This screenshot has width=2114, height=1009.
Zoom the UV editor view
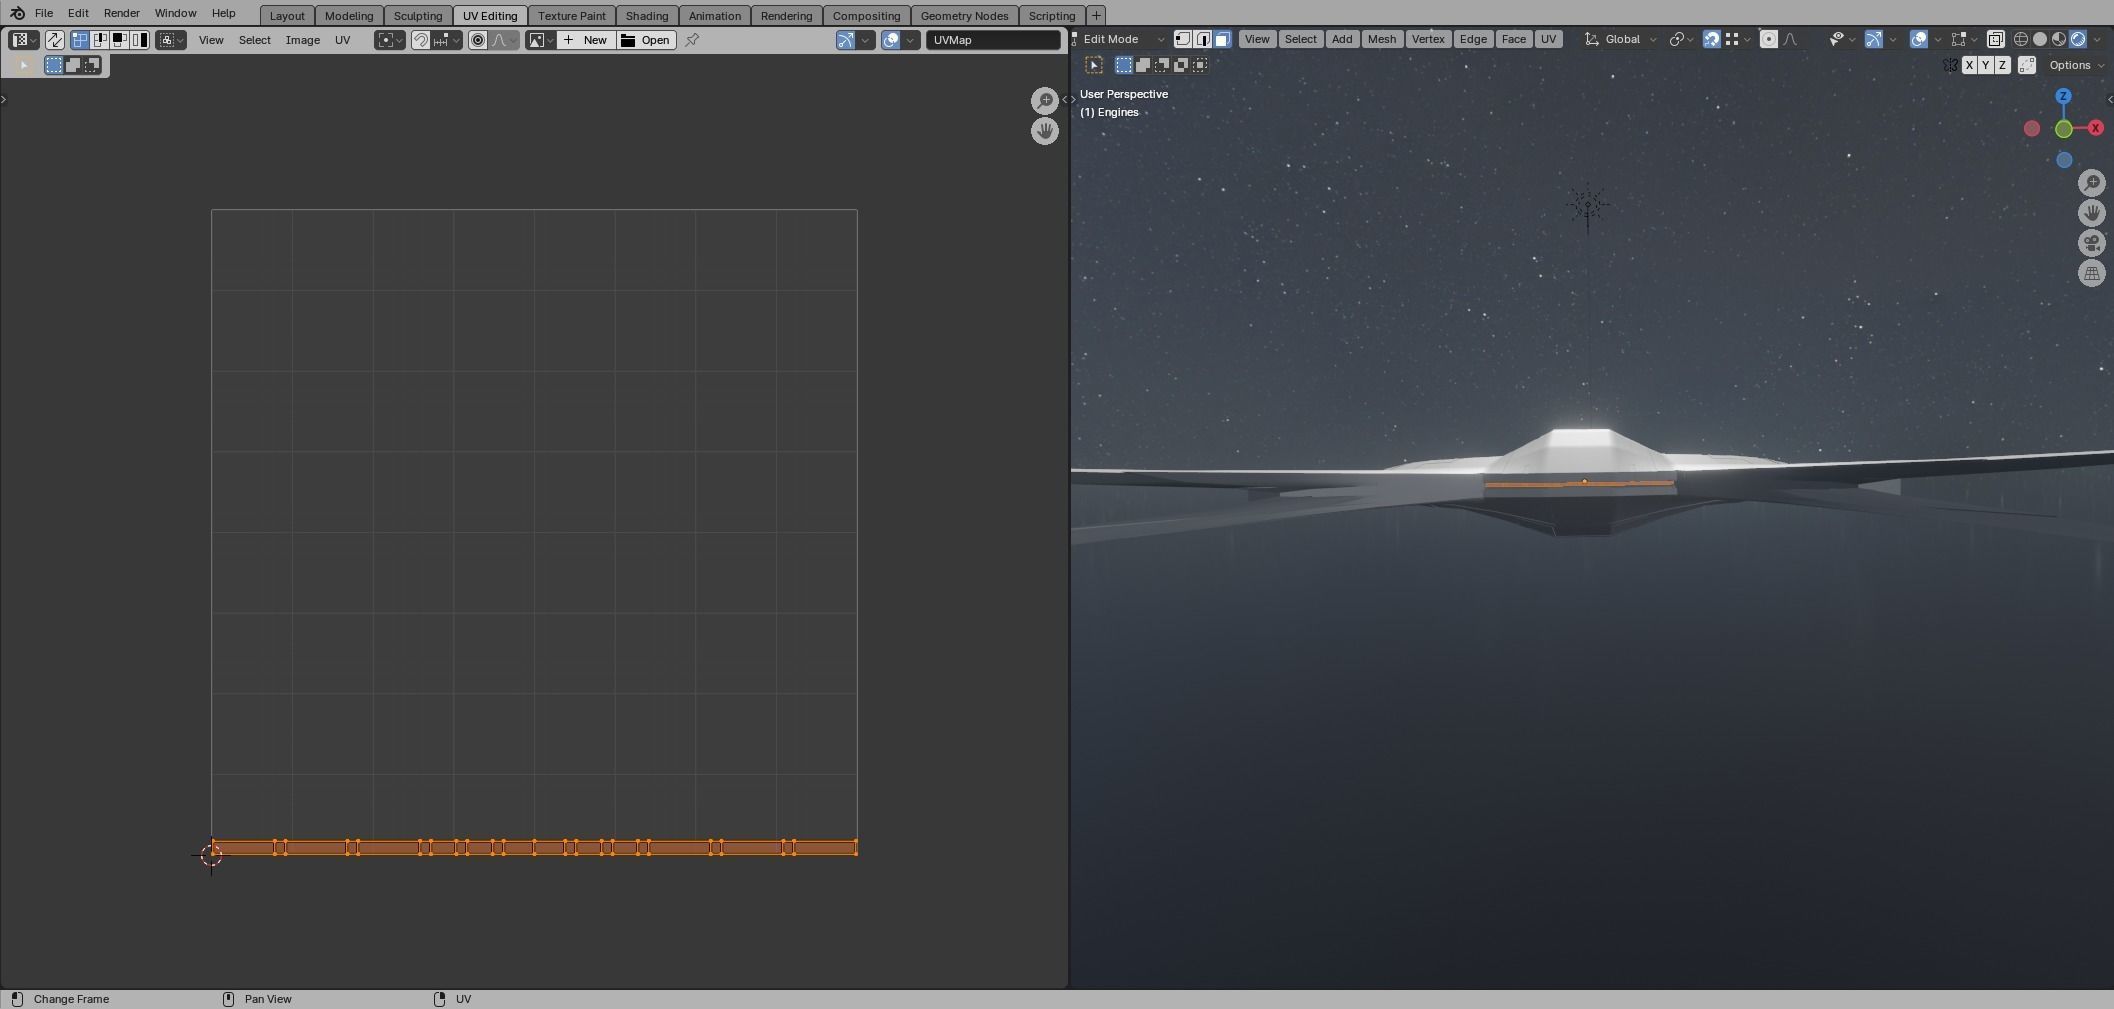point(1045,100)
